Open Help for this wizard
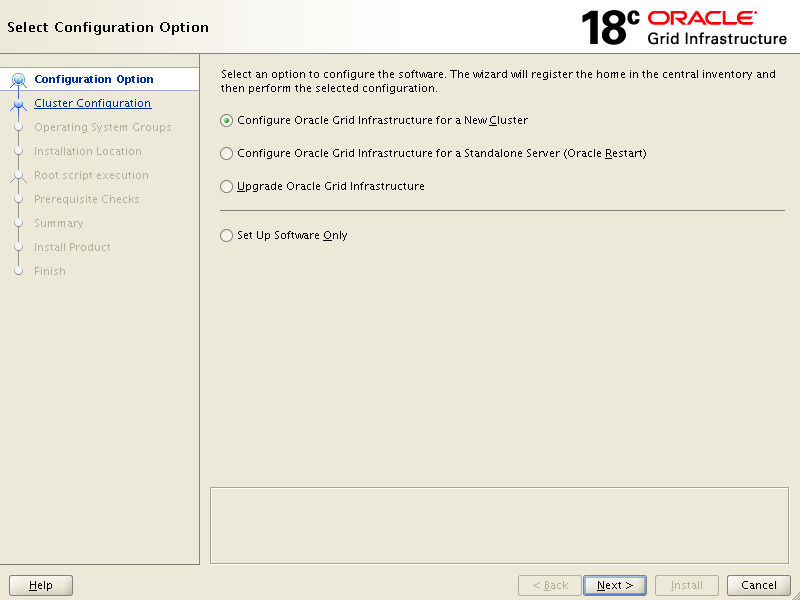The image size is (800, 600). [41, 585]
